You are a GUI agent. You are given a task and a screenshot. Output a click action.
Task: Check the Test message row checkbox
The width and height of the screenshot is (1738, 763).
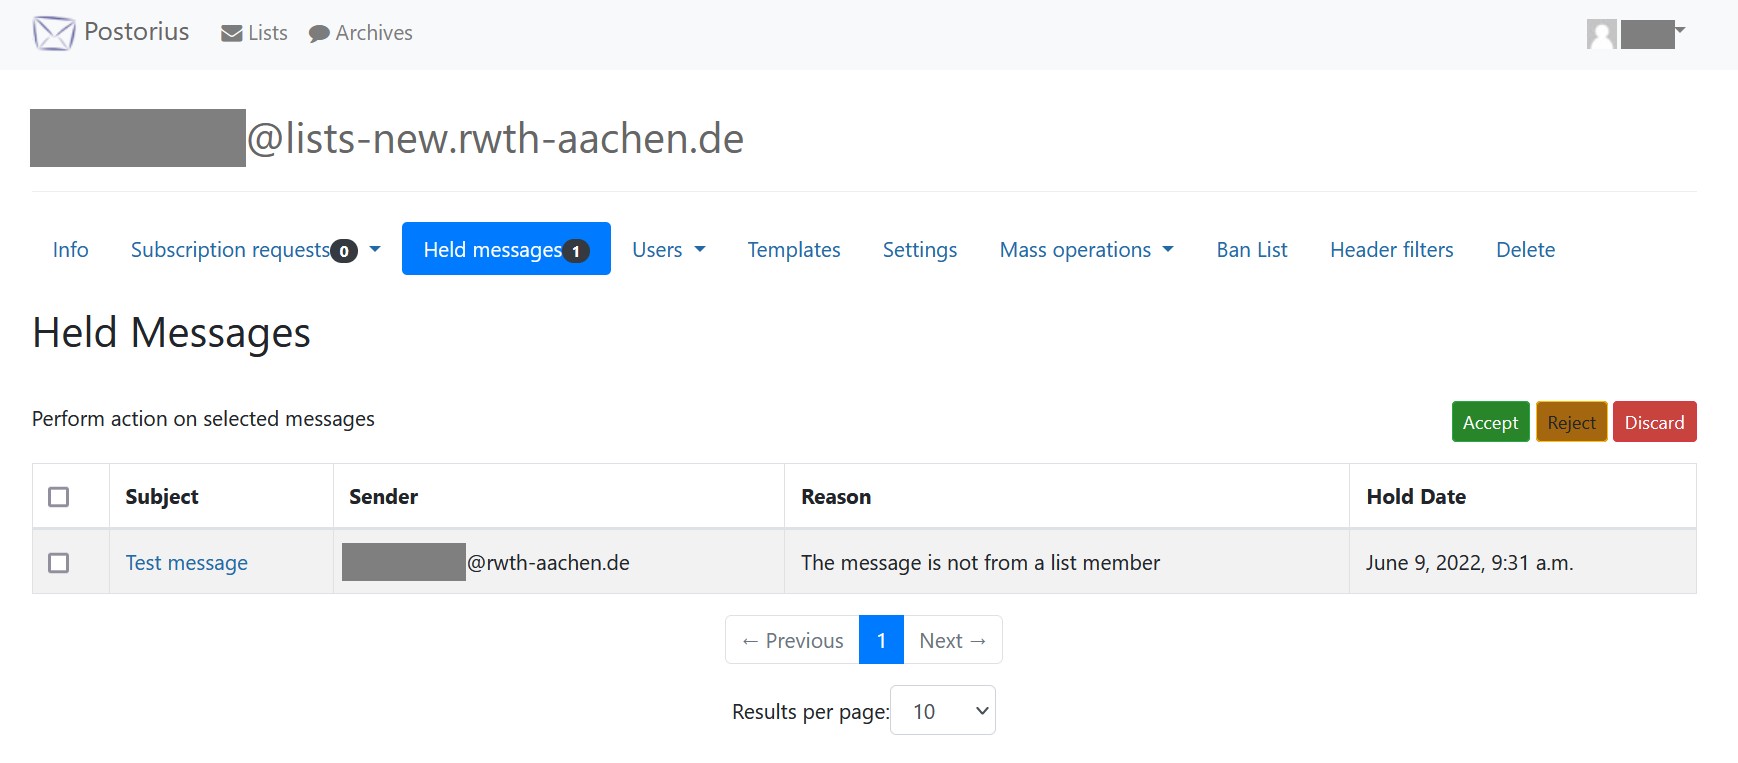click(59, 563)
